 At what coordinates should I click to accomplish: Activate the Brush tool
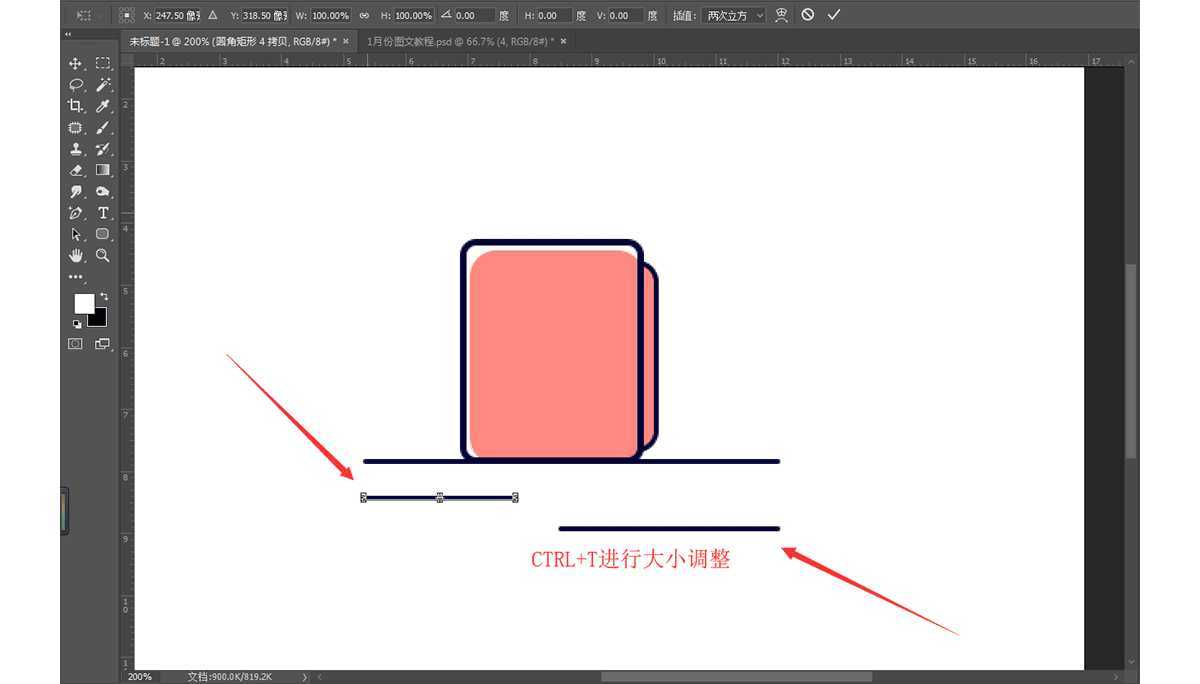tap(102, 128)
